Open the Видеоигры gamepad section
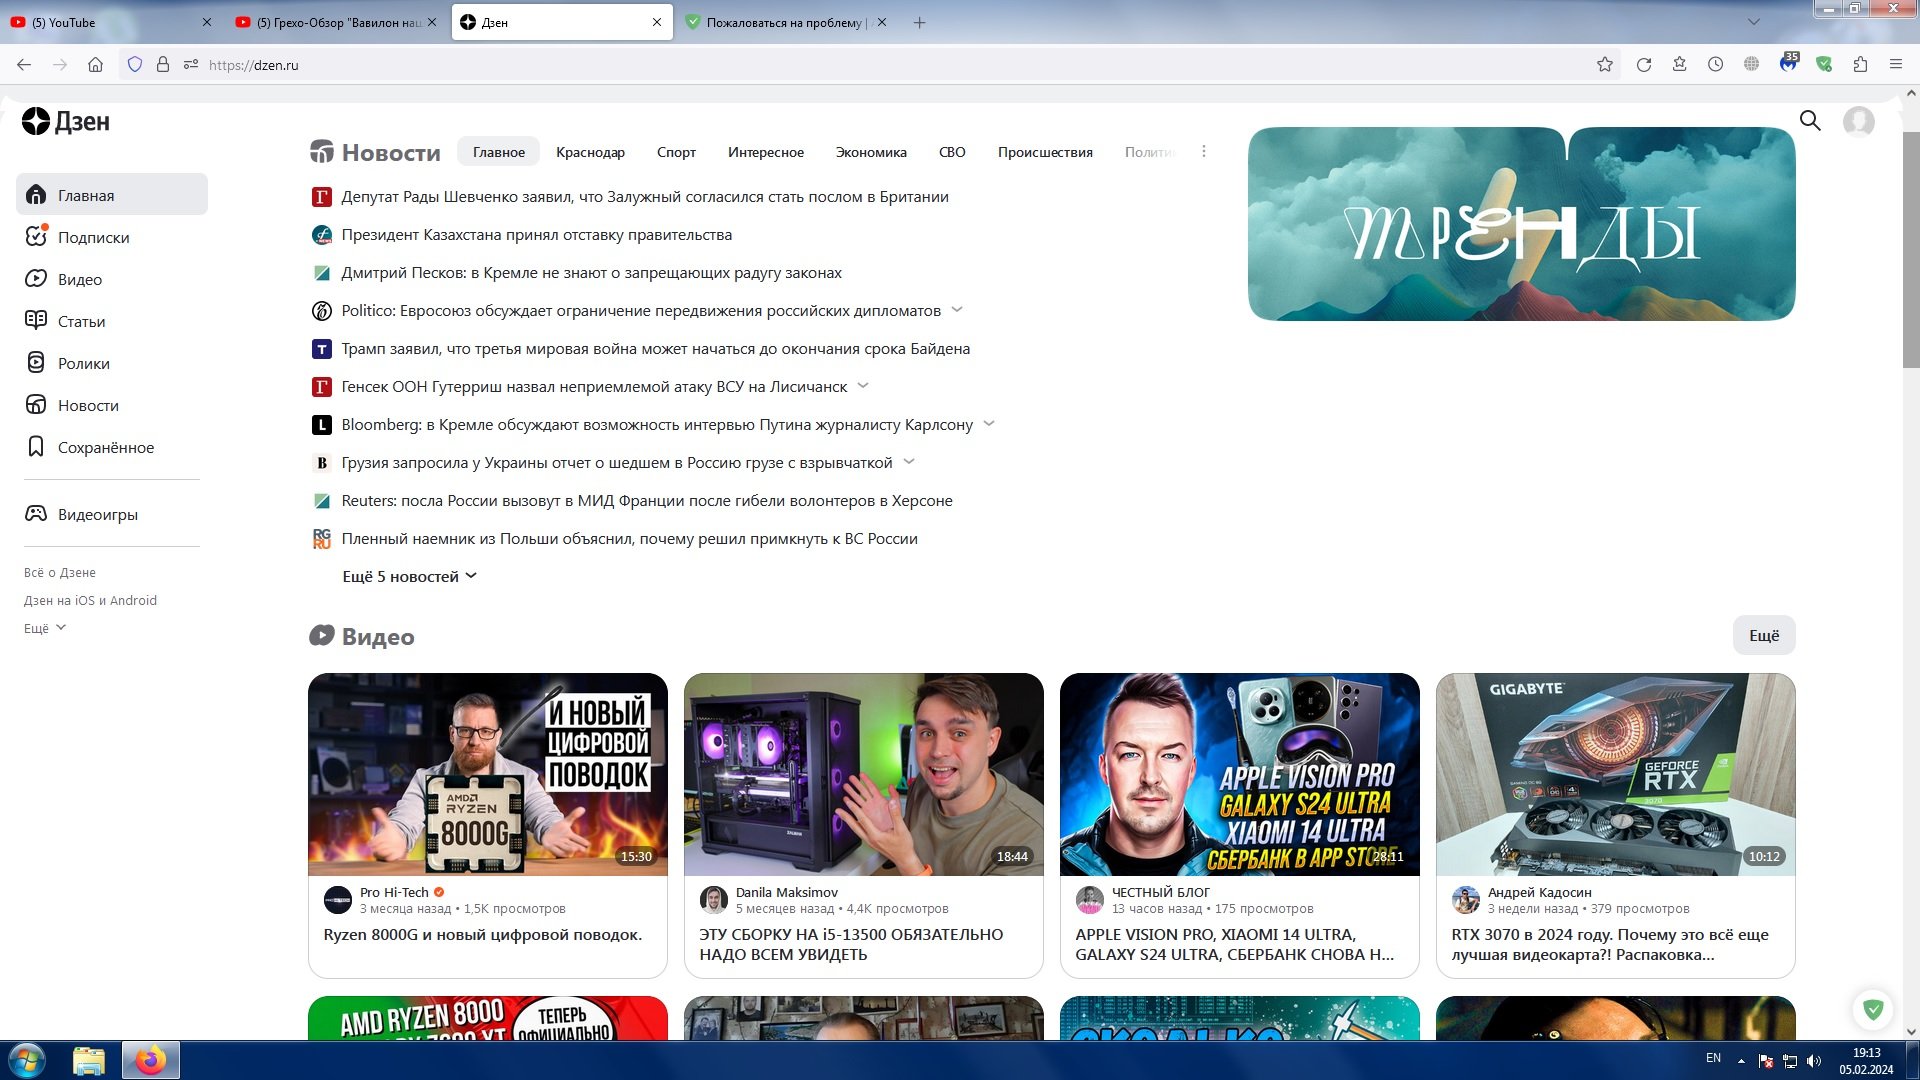 coord(96,514)
